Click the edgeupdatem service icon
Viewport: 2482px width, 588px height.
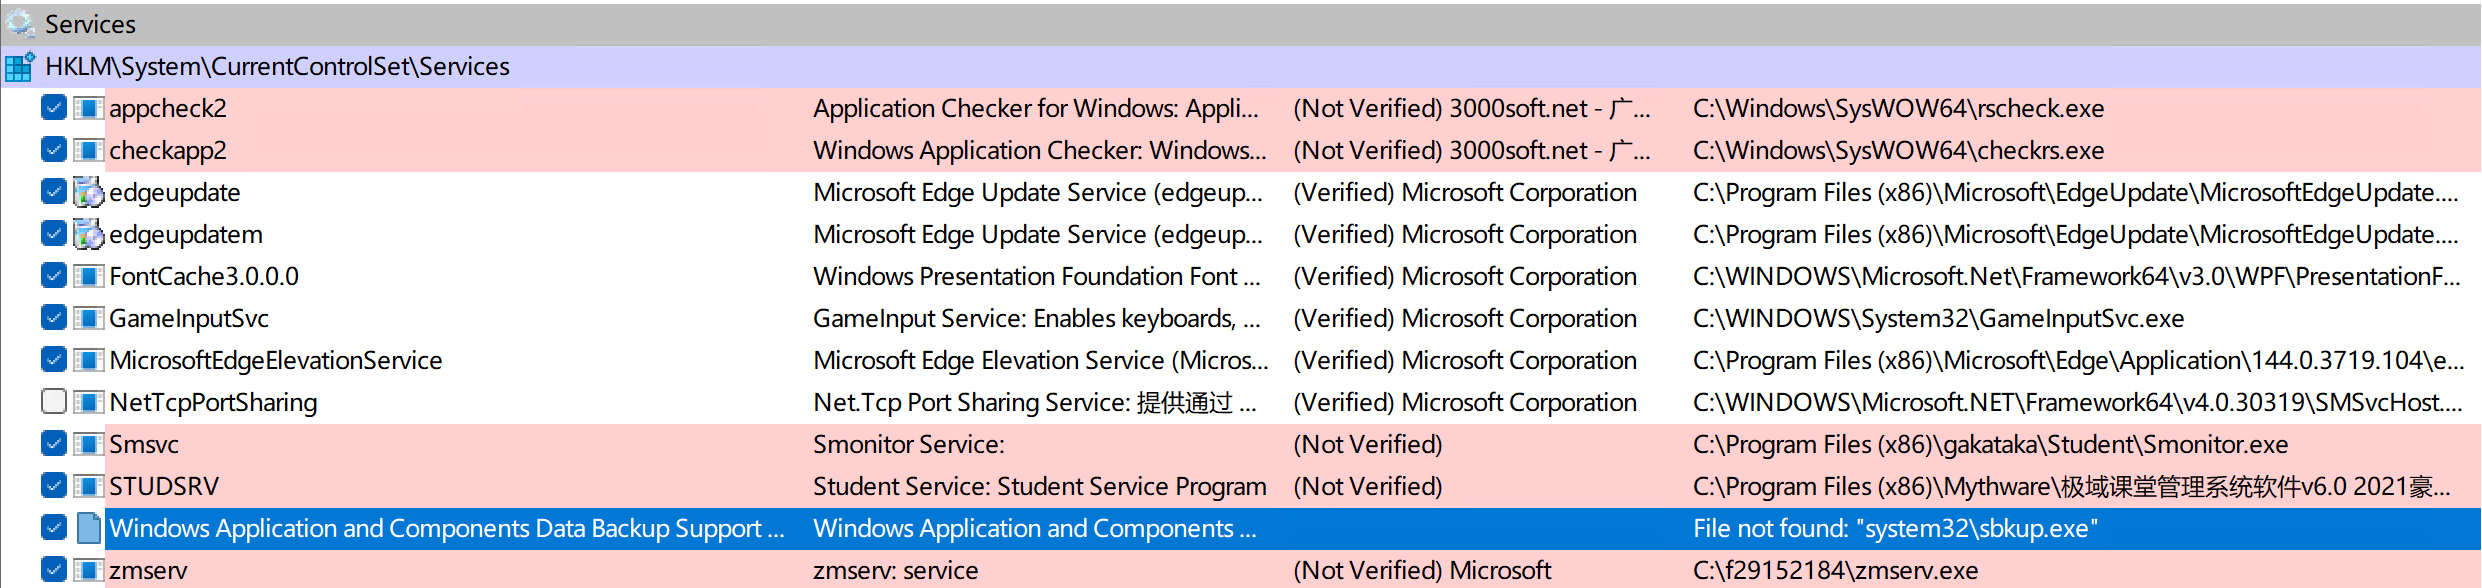89,234
